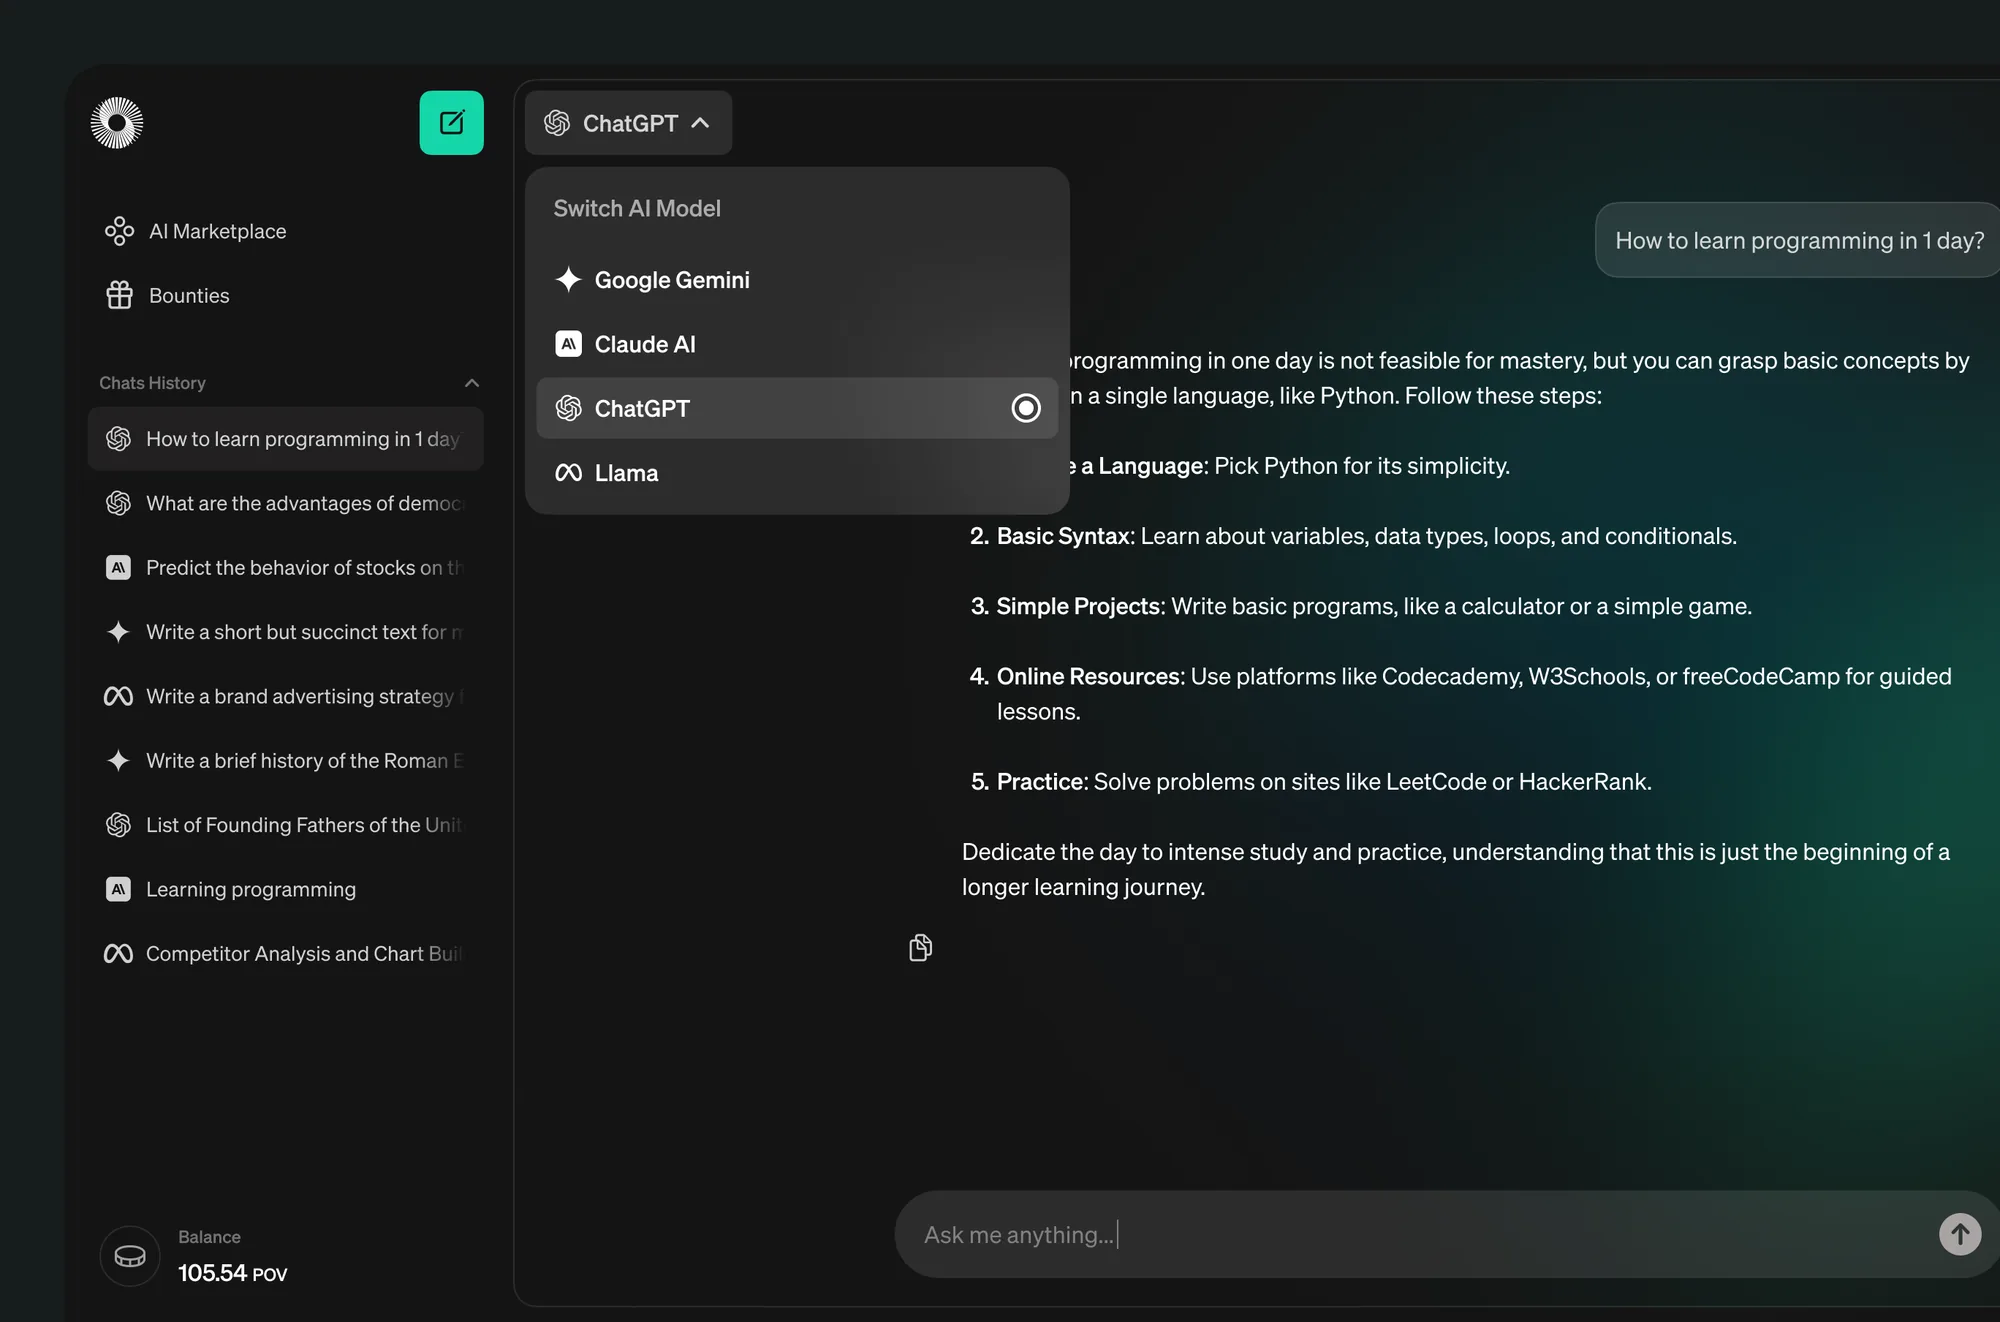
Task: Switch model to Google Gemini
Action: [797, 280]
